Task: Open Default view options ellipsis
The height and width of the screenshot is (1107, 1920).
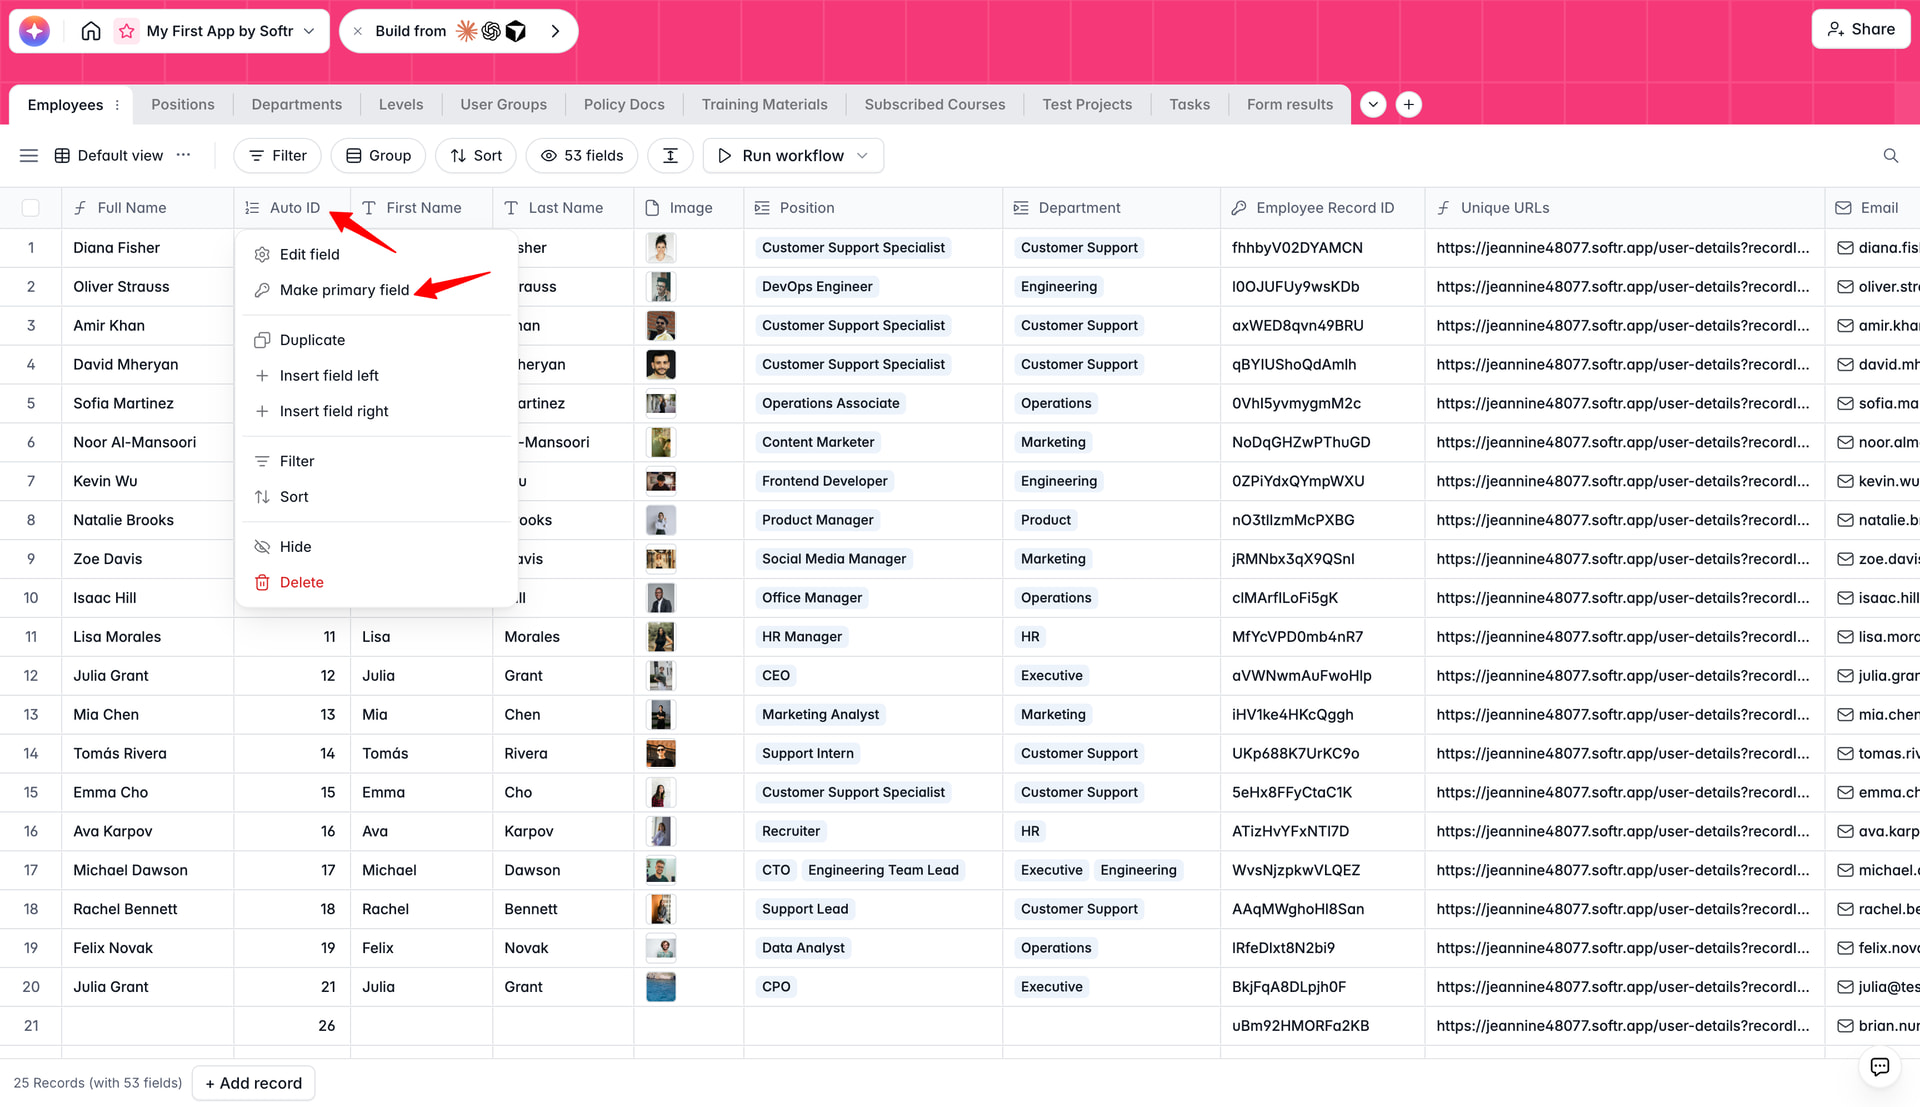Action: 183,155
